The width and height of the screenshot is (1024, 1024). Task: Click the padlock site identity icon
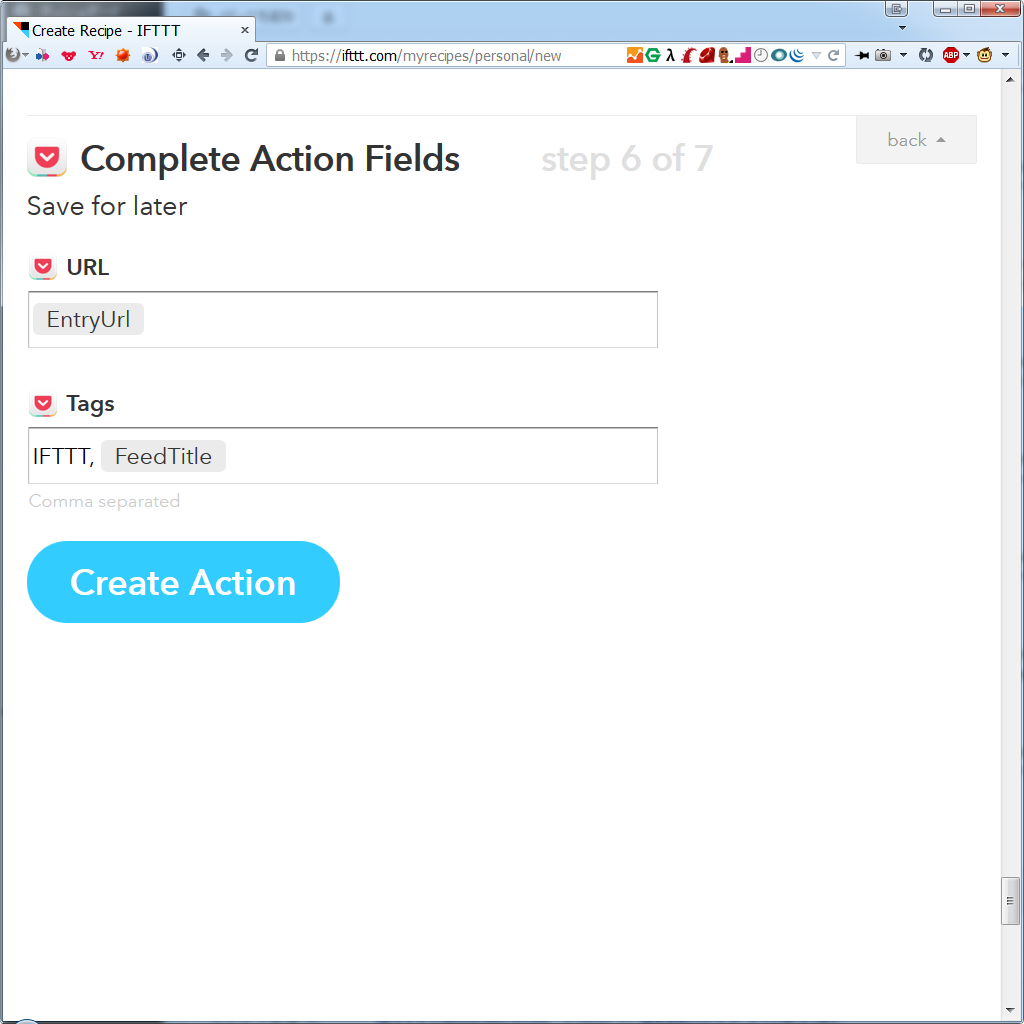[280, 56]
